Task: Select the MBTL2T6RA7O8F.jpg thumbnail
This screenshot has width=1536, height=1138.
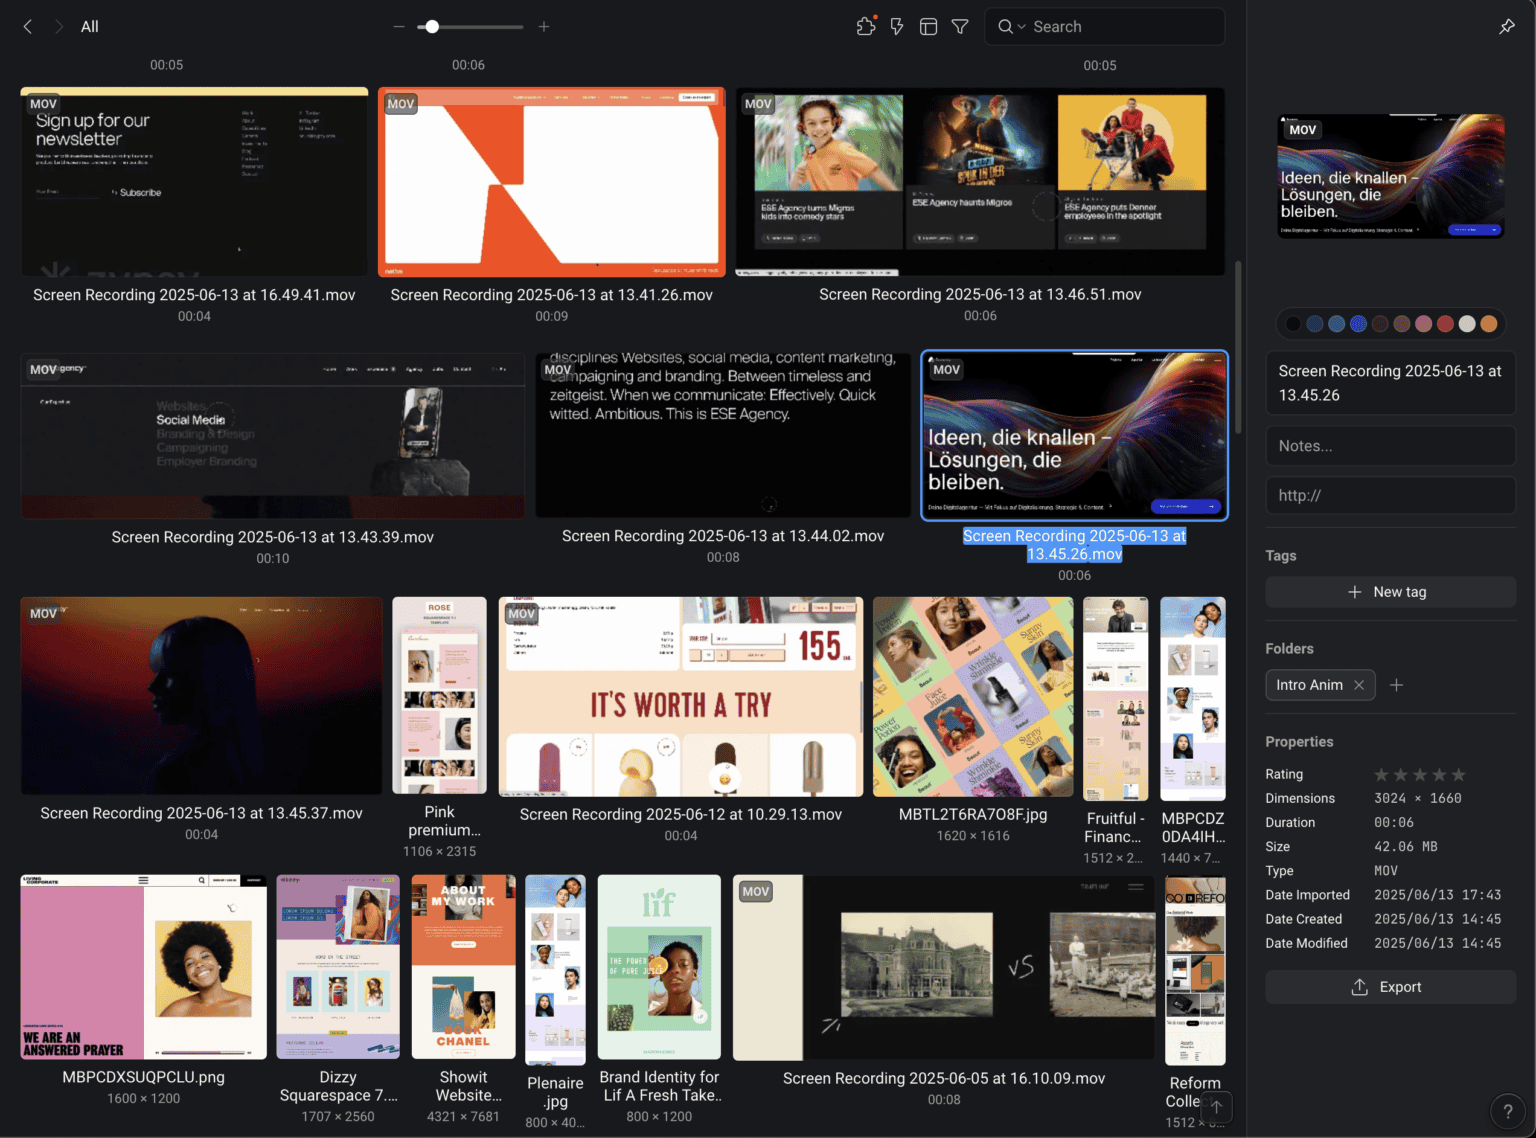Action: coord(973,697)
